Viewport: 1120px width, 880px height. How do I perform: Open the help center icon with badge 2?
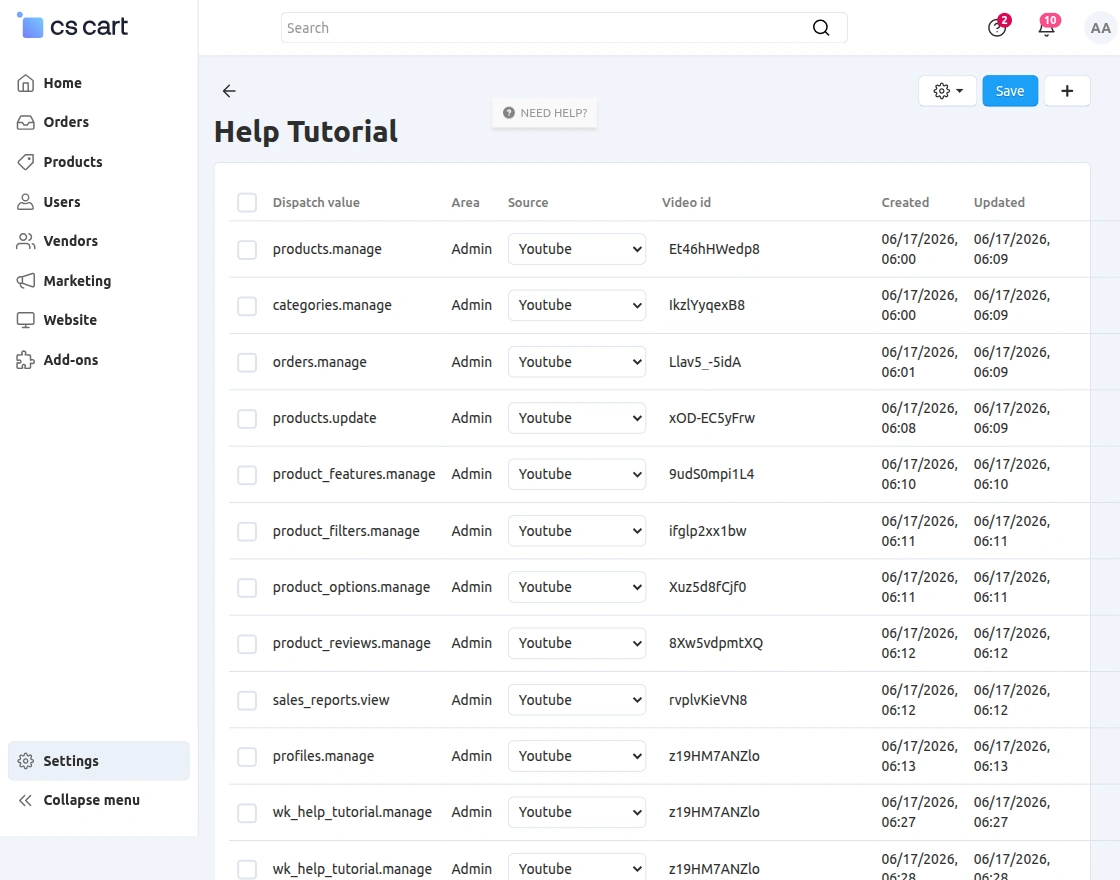click(997, 28)
